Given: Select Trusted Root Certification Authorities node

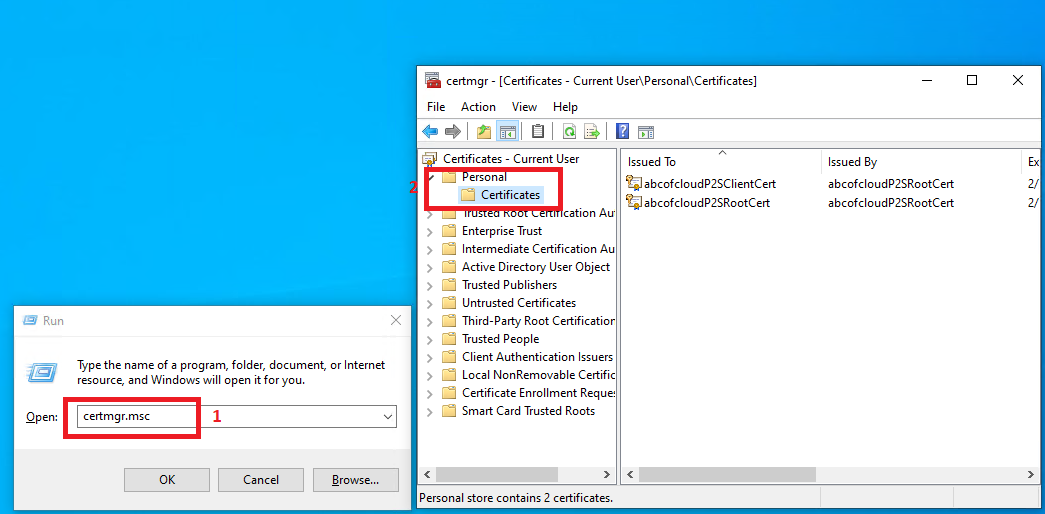Looking at the screenshot, I should tap(538, 213).
